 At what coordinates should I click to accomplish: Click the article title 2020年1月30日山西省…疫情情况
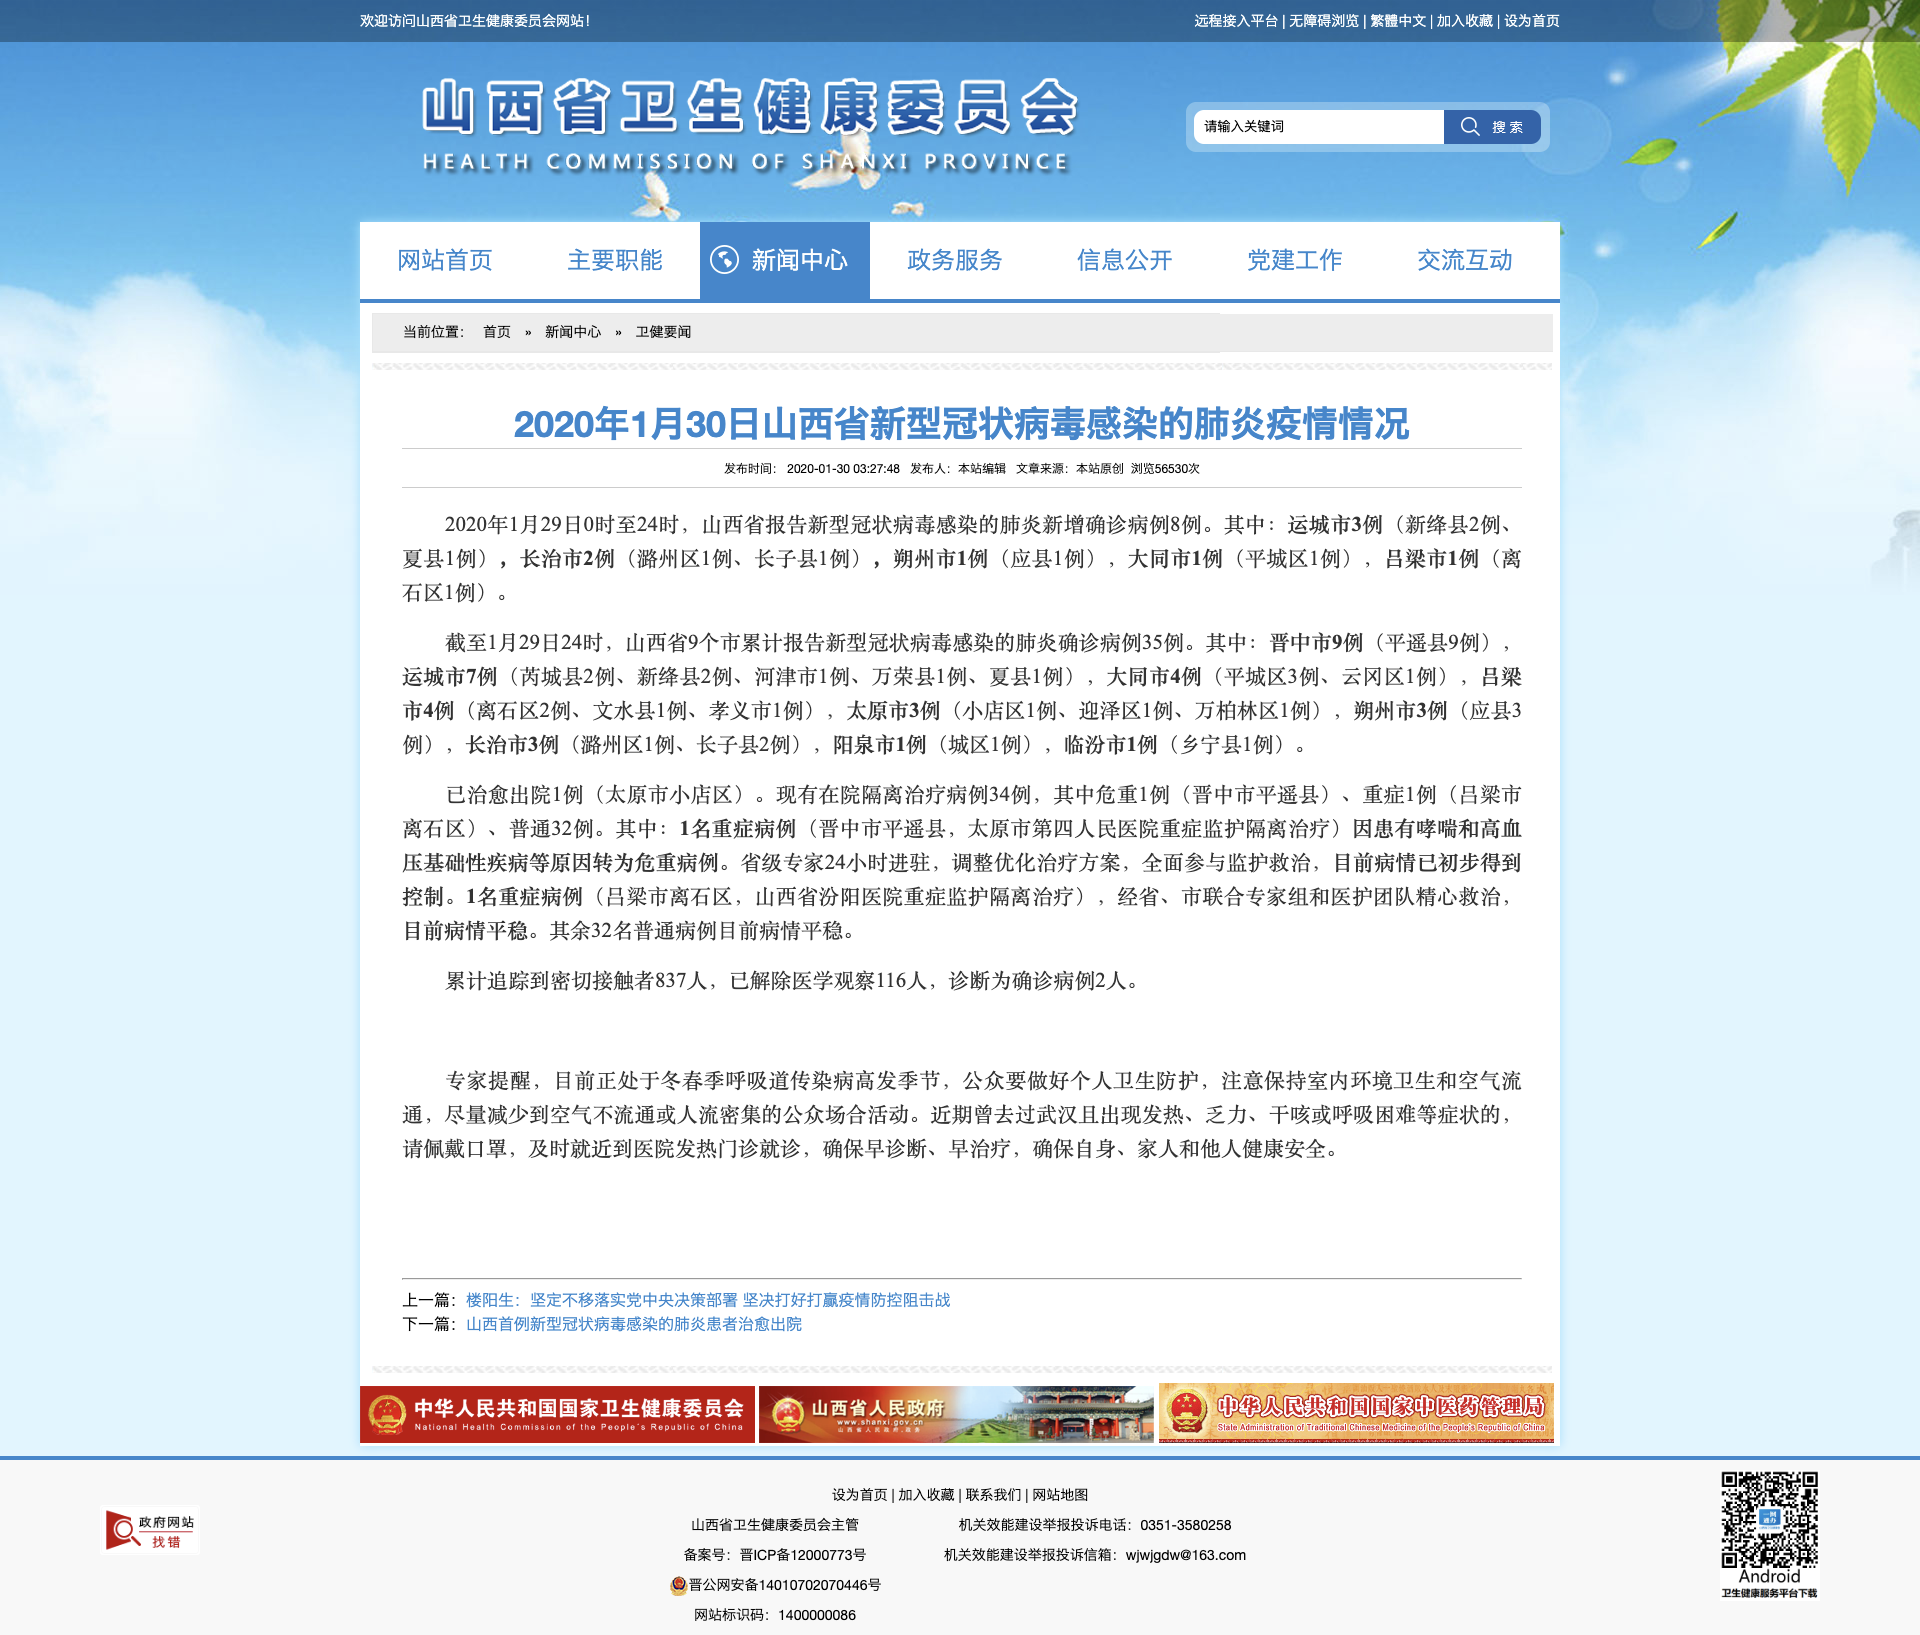point(961,424)
